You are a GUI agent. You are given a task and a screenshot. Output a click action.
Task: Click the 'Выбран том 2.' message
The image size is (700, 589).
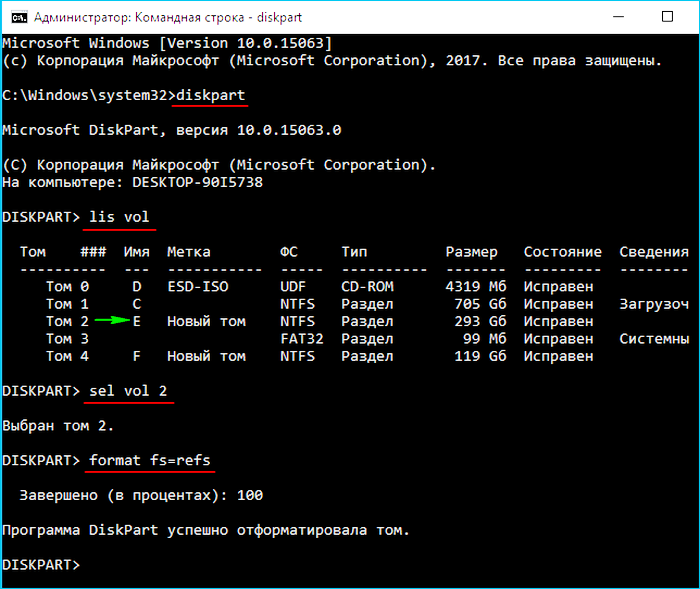tap(58, 425)
